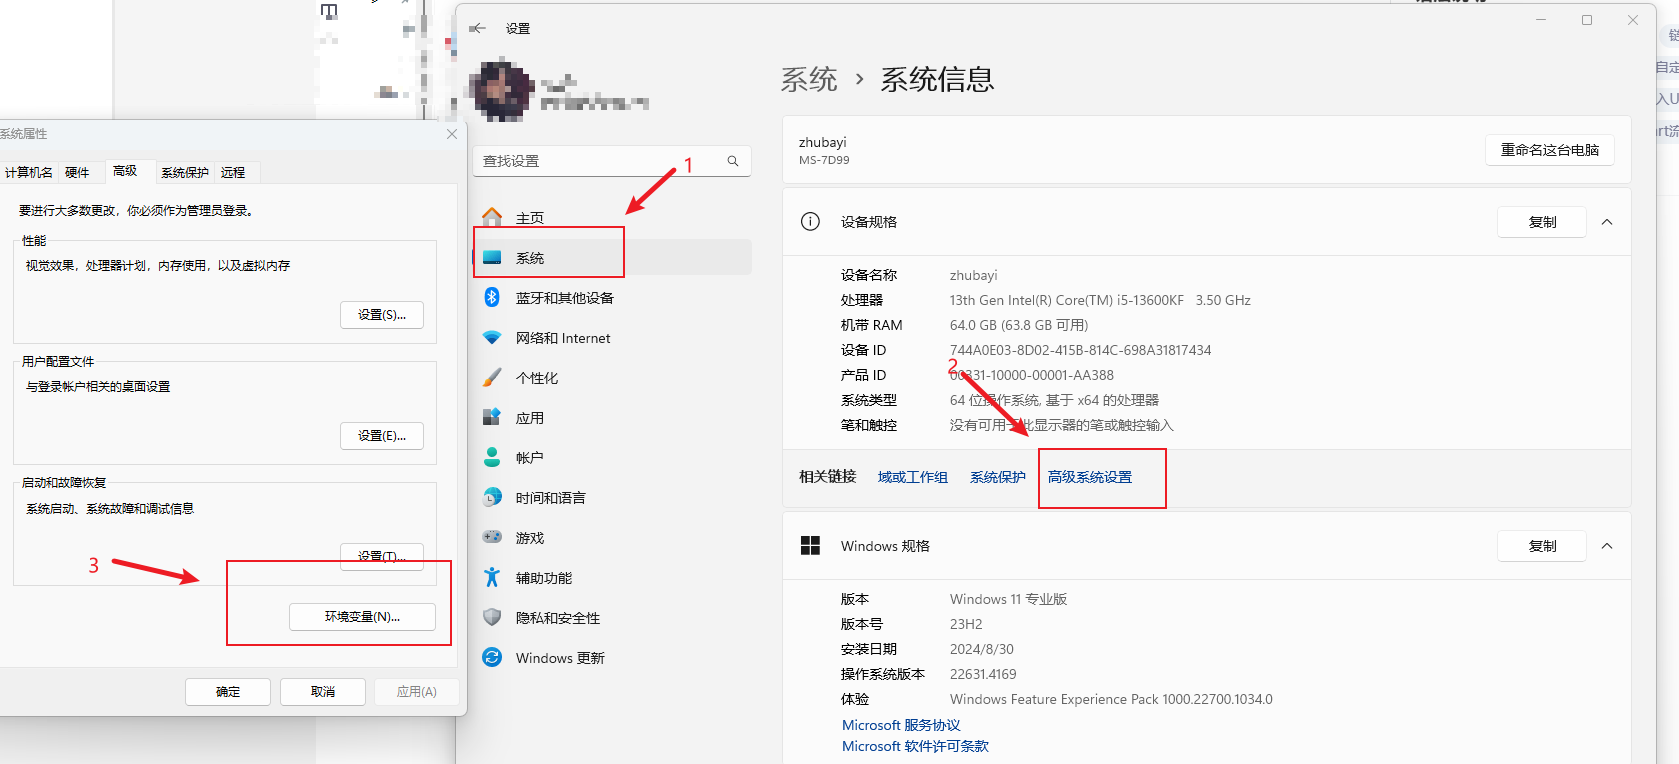Screen dimensions: 1679x764
Task: Click the Privacy and security (隐私和安全性) shield icon
Action: click(x=492, y=617)
